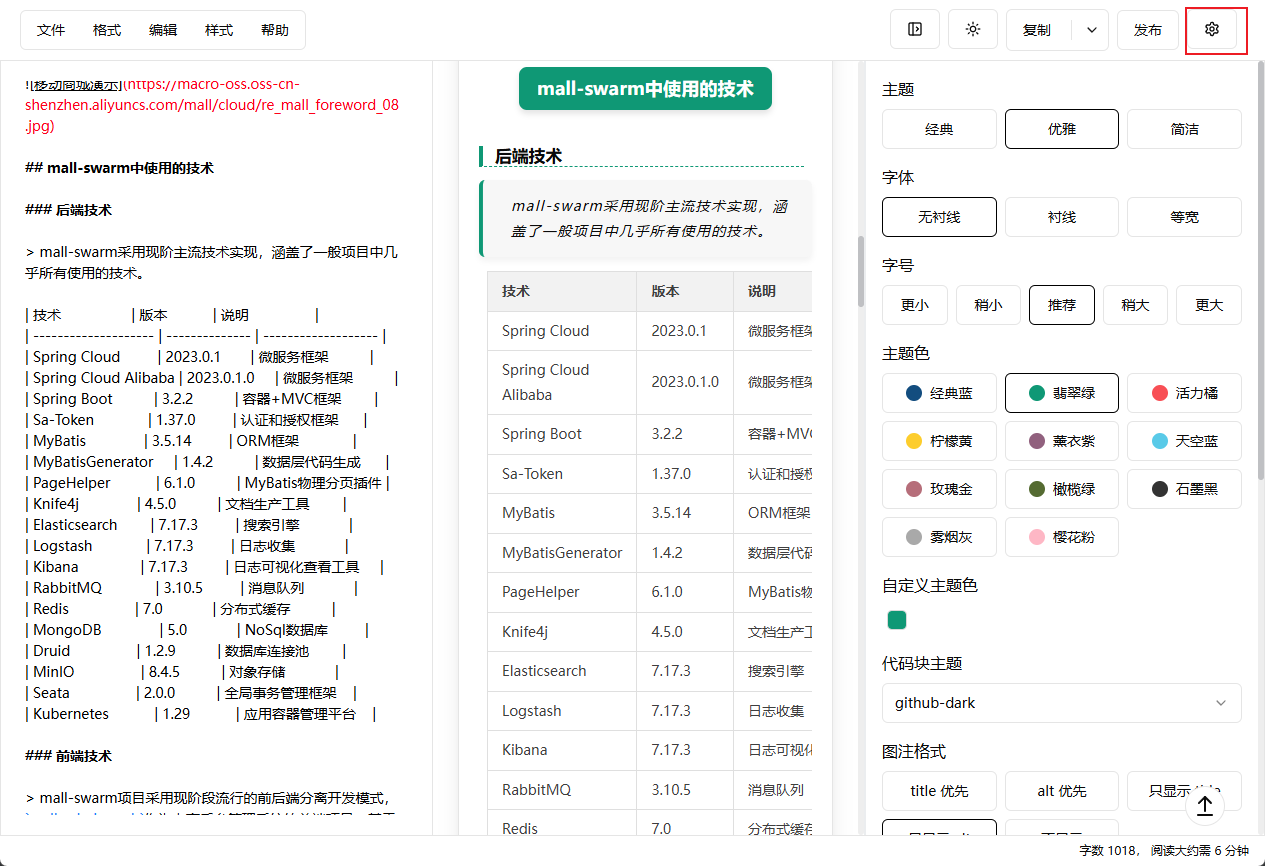1265x866 pixels.
Task: Set font size to 更大
Action: pyautogui.click(x=1209, y=305)
